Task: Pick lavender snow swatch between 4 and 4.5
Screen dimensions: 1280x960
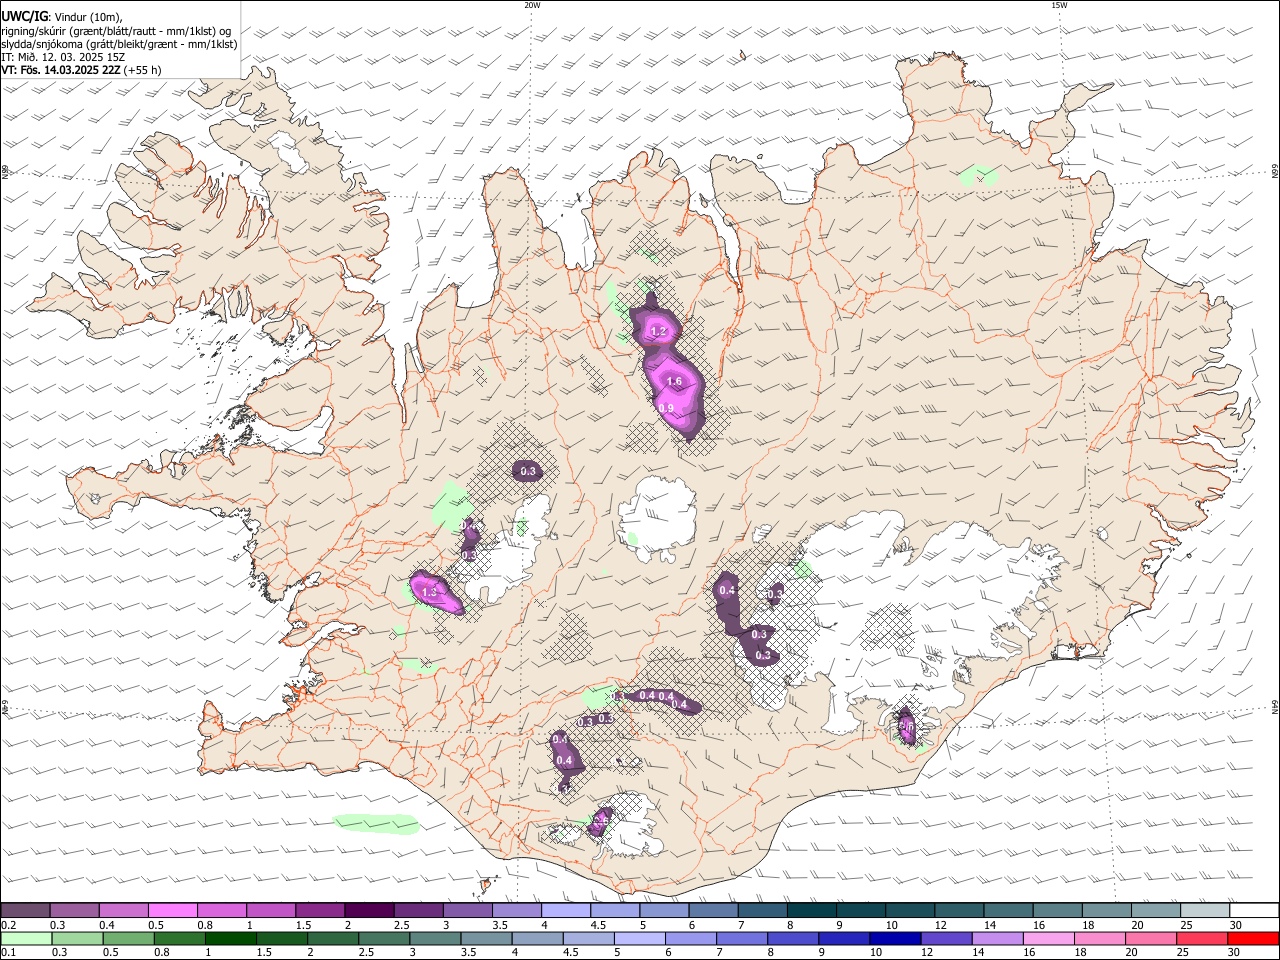Action: point(565,910)
